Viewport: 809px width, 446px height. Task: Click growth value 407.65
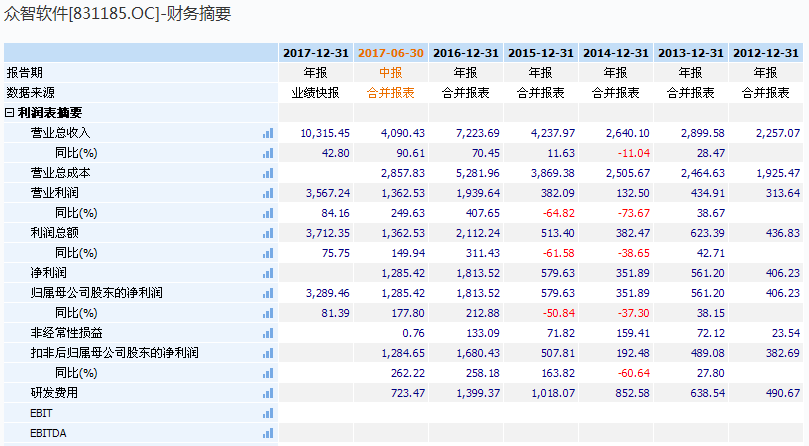click(x=483, y=213)
